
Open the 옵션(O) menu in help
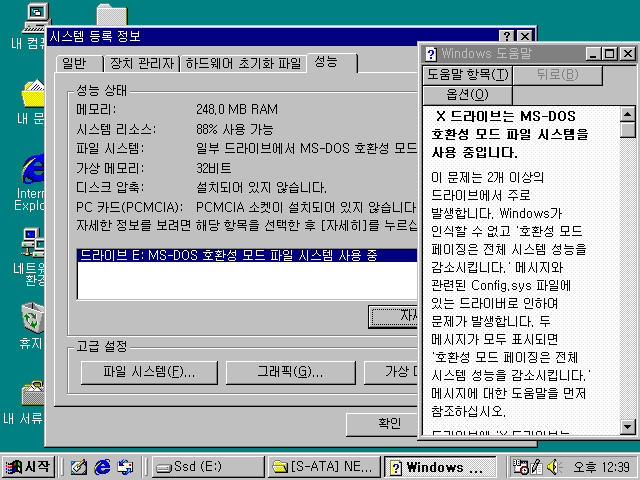tap(467, 95)
